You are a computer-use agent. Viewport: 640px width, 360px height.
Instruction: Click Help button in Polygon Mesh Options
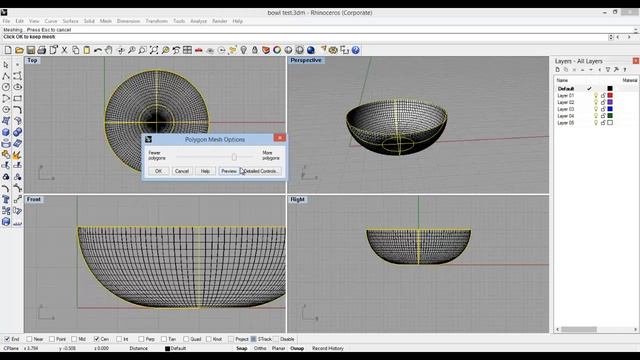(205, 171)
